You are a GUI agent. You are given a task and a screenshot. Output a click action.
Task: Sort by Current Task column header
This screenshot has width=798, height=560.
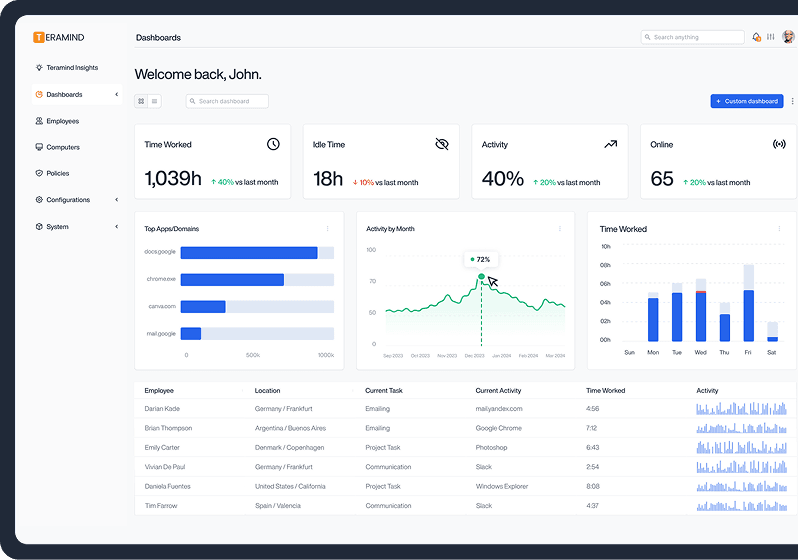[x=384, y=390]
